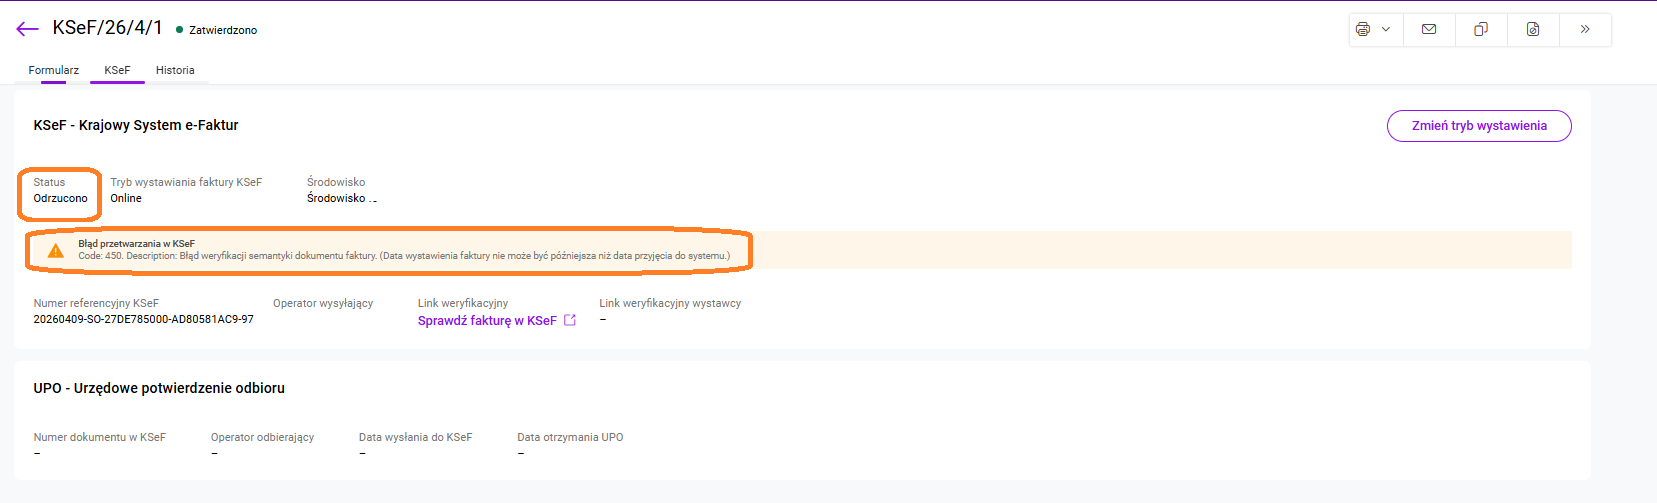Click the document cancel icon
Screen dimensions: 1657x503
coord(1533,29)
